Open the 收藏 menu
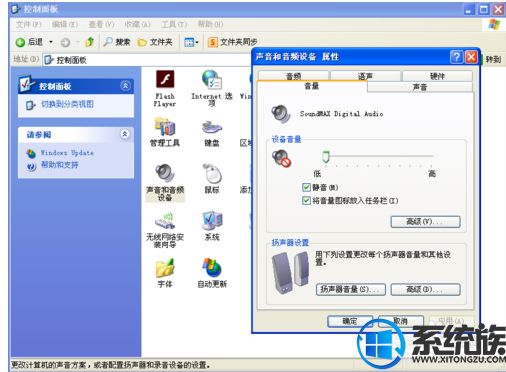Image resolution: width=506 pixels, height=372 pixels. pyautogui.click(x=137, y=24)
